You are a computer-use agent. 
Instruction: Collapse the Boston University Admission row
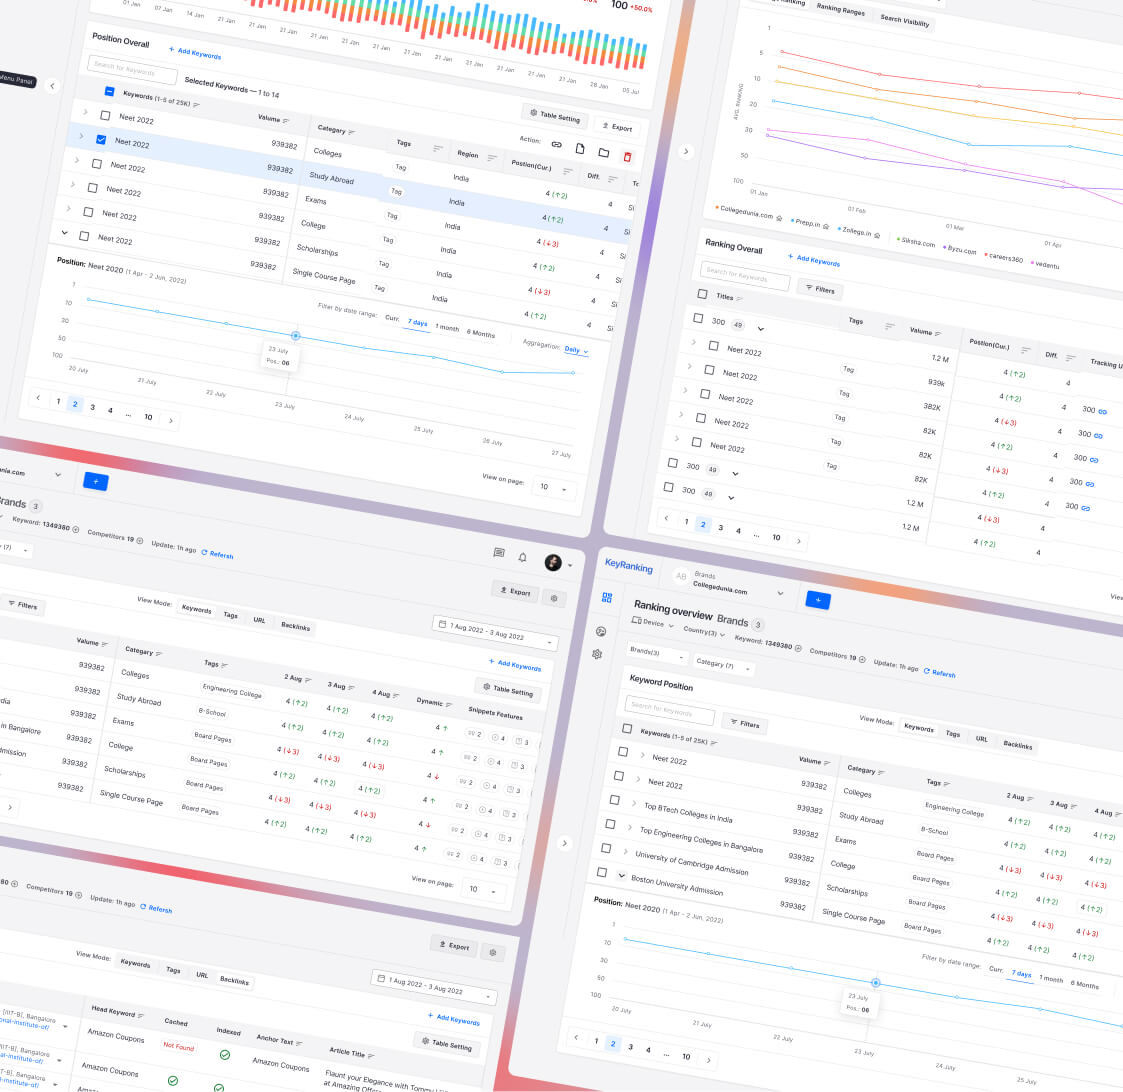click(x=621, y=876)
